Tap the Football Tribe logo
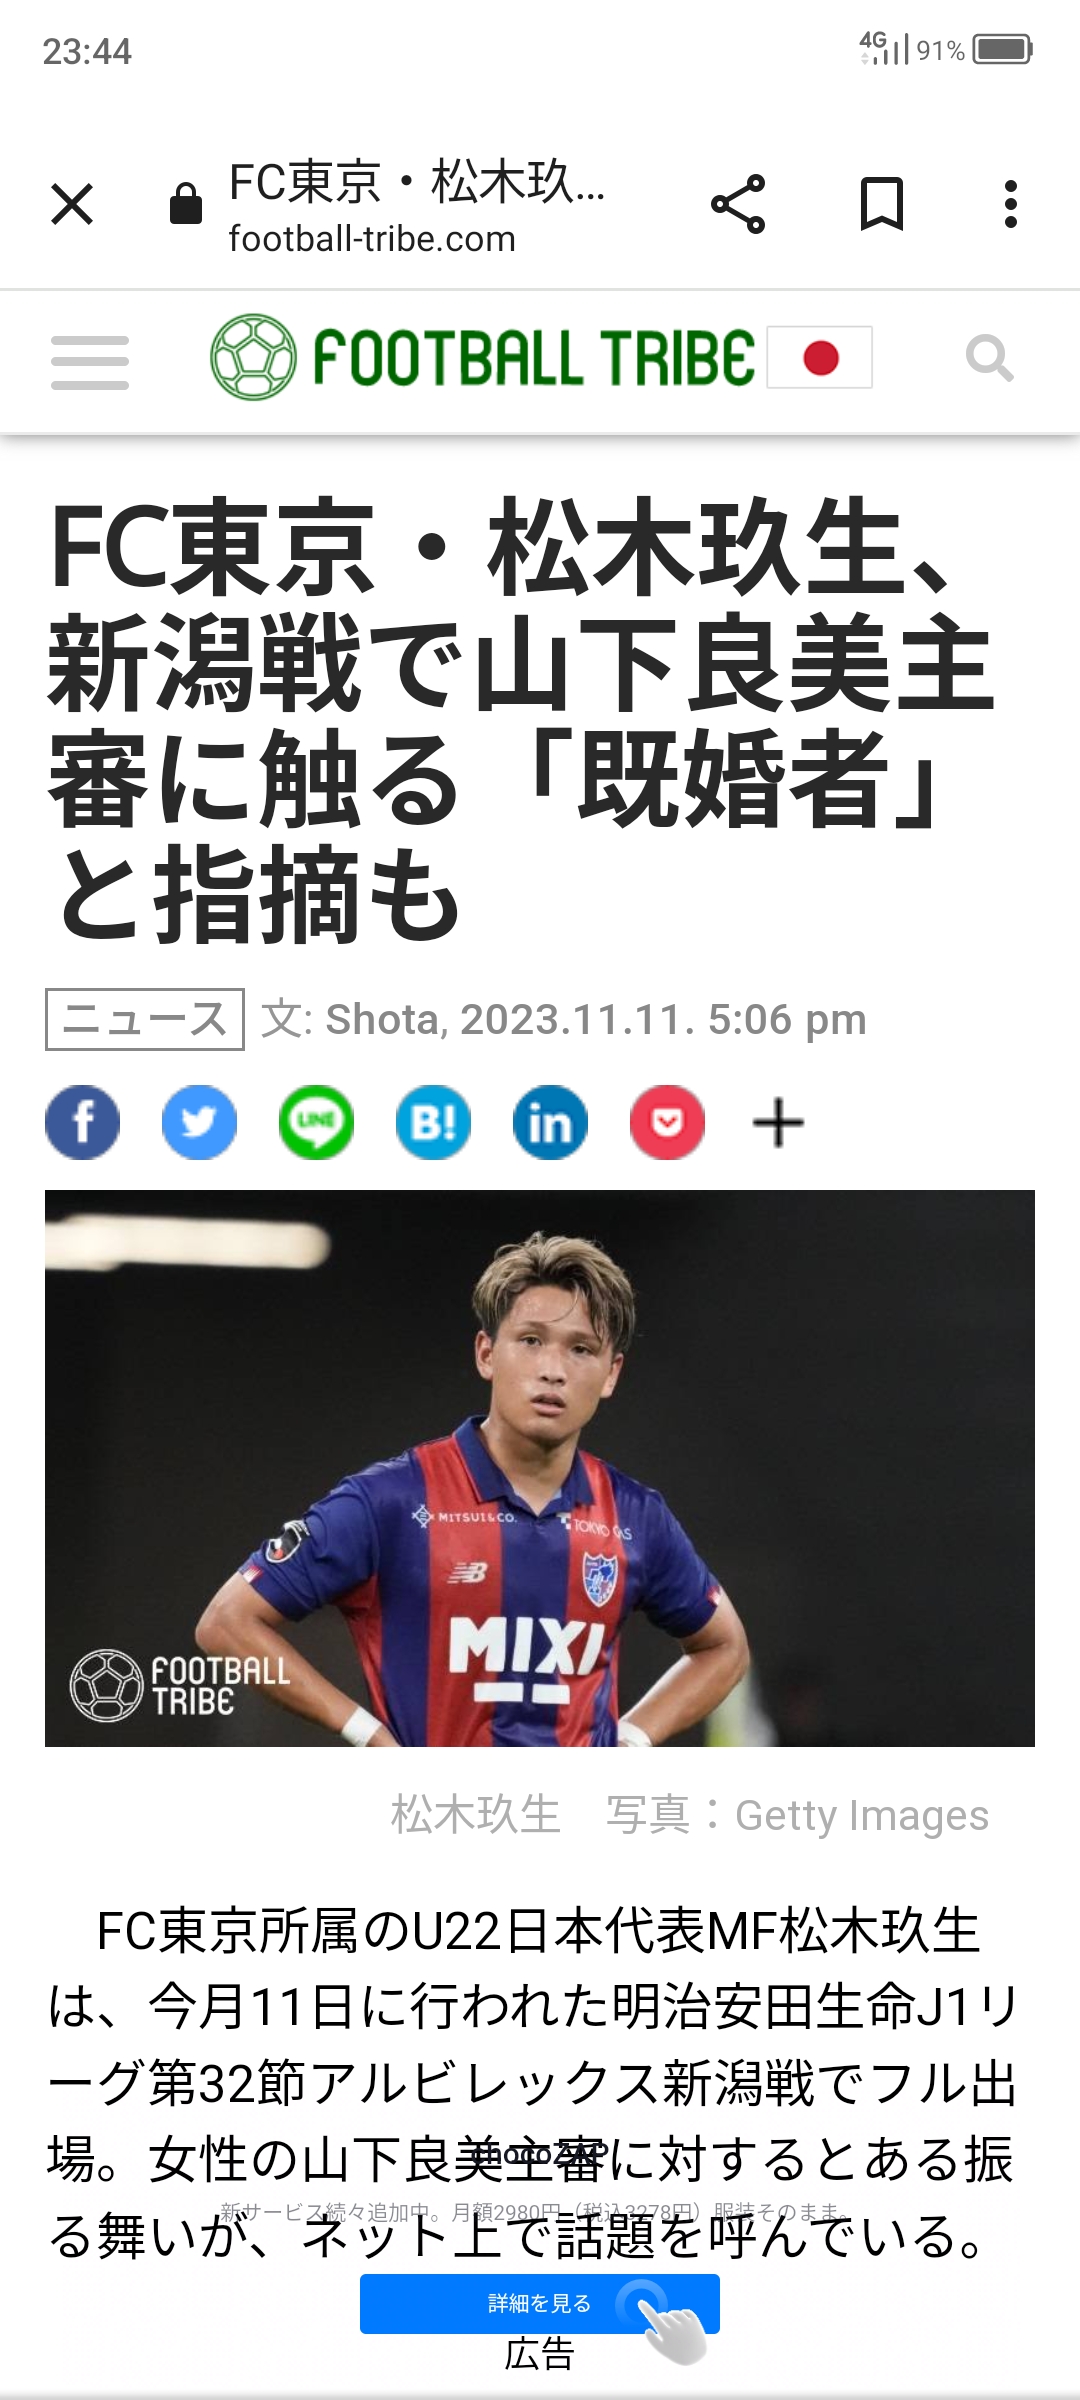 click(x=483, y=357)
